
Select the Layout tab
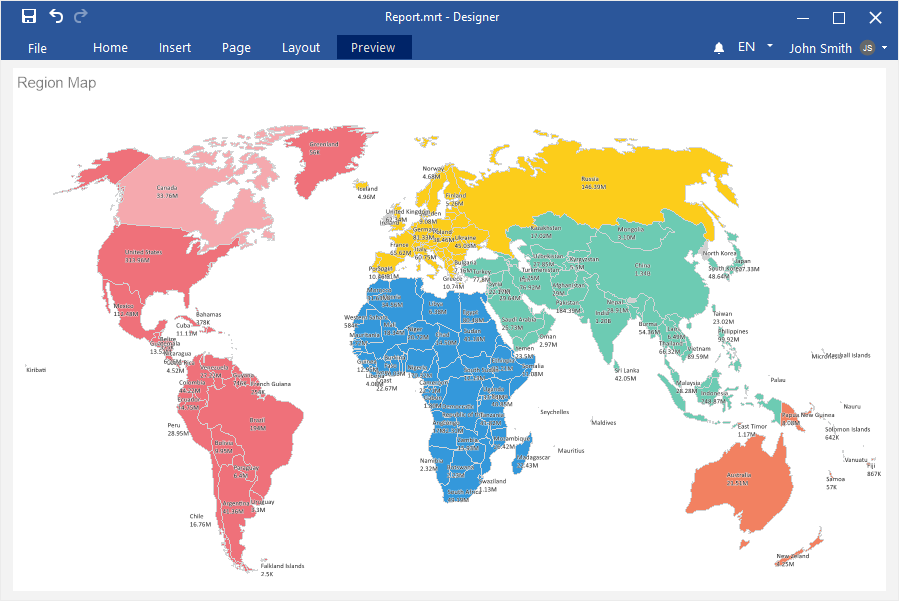(301, 48)
